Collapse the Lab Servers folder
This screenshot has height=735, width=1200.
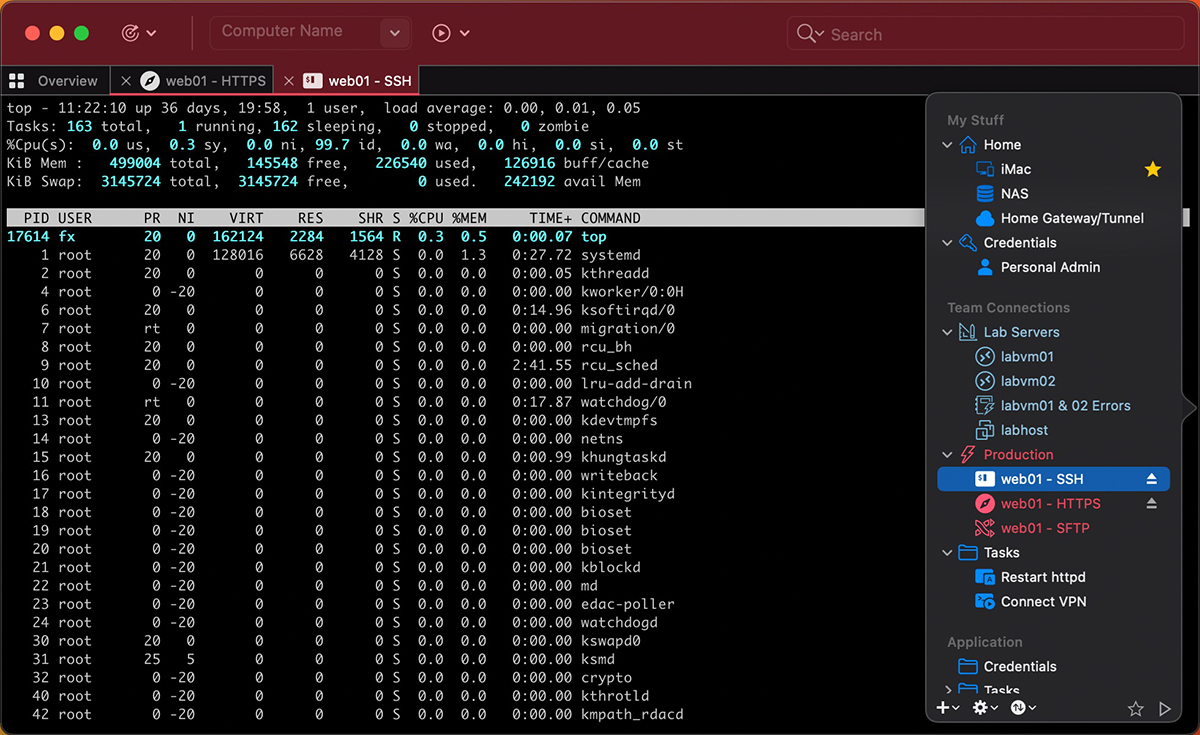pyautogui.click(x=947, y=333)
